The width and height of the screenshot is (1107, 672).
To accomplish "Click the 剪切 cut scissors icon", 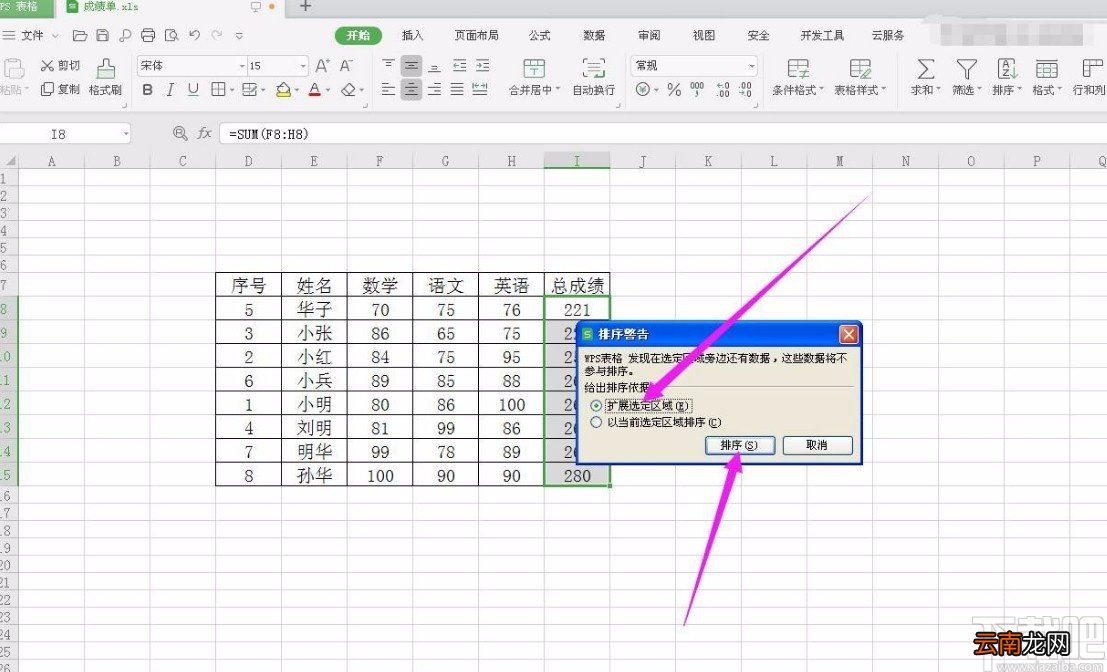I will [x=47, y=66].
